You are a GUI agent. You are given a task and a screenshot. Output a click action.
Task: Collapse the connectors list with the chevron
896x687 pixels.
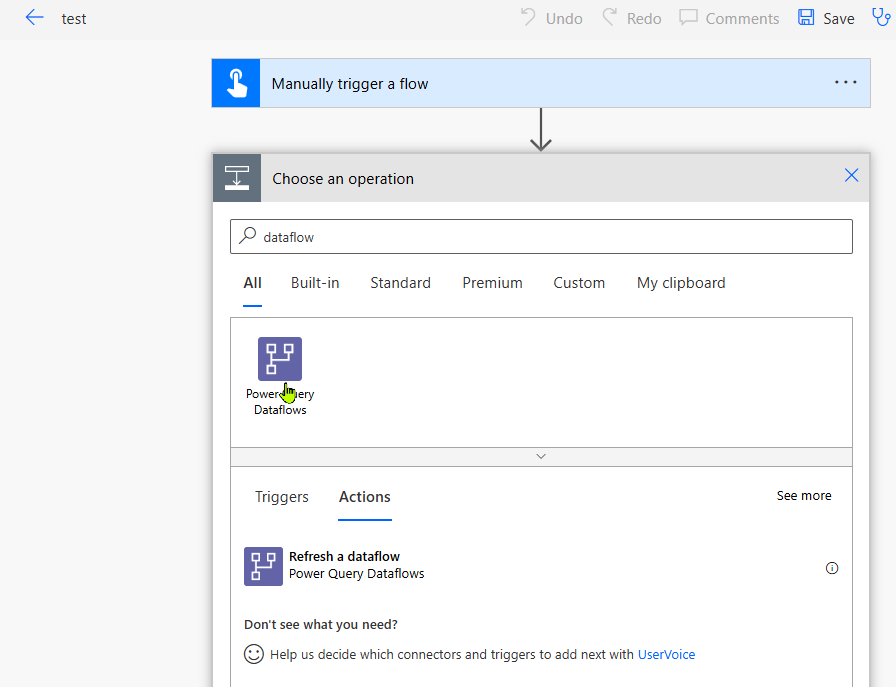point(541,457)
